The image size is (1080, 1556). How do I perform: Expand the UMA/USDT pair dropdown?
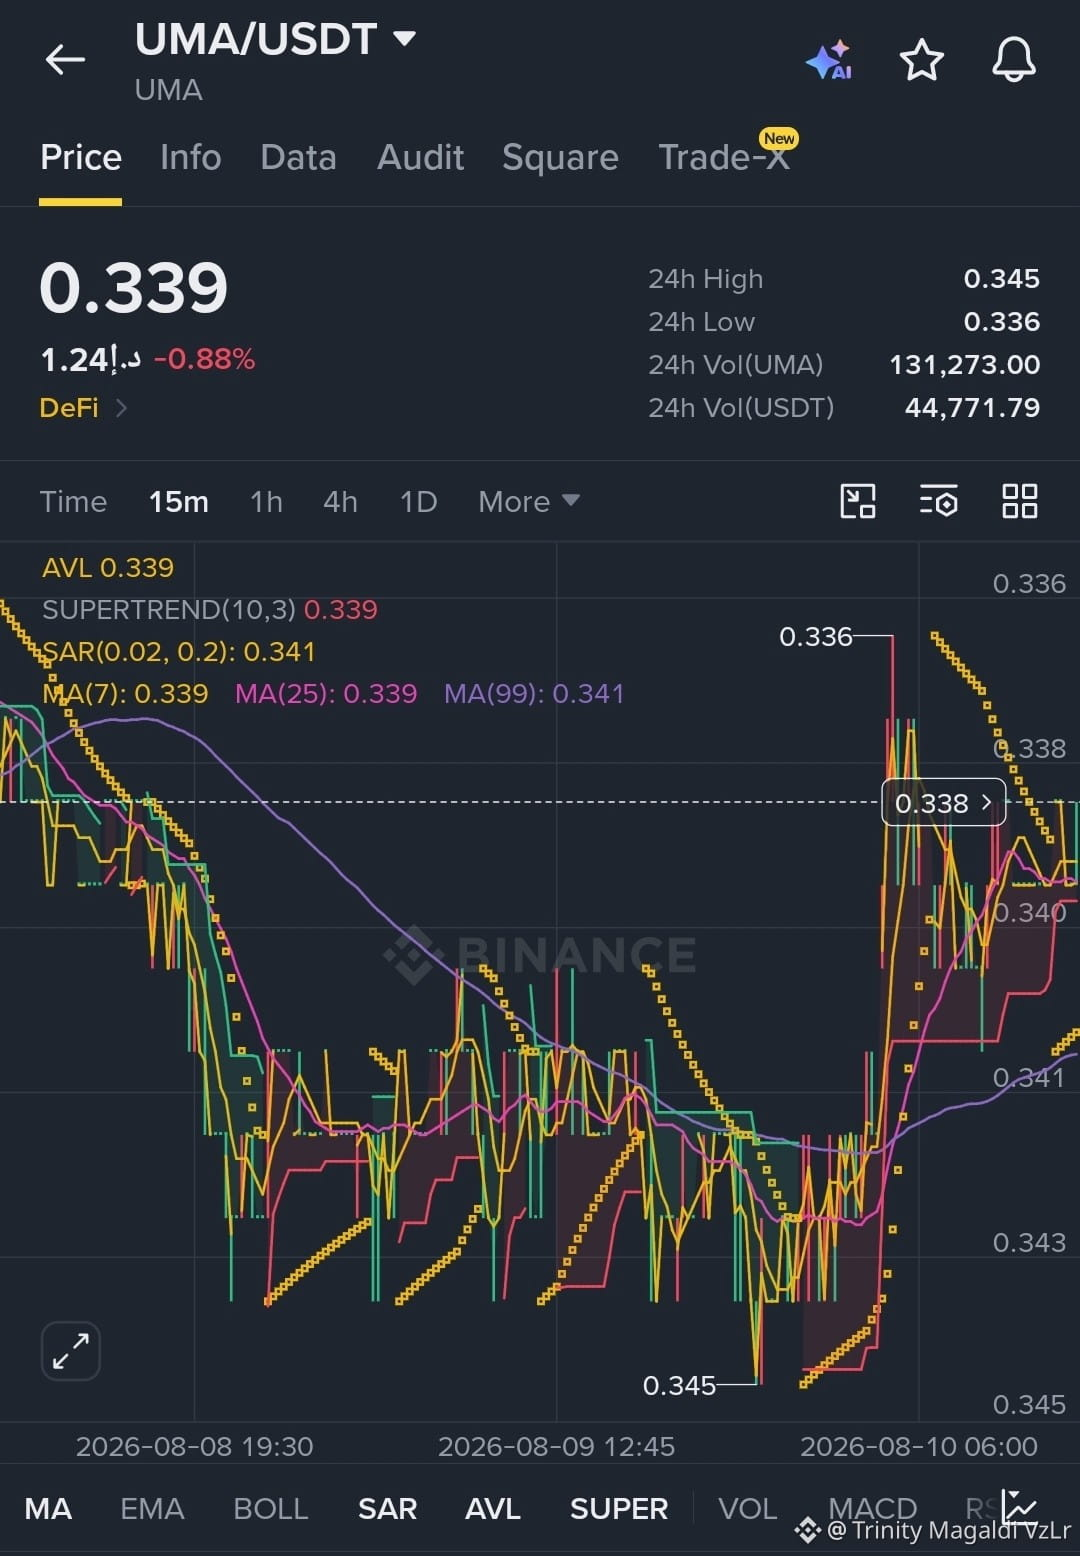[404, 39]
